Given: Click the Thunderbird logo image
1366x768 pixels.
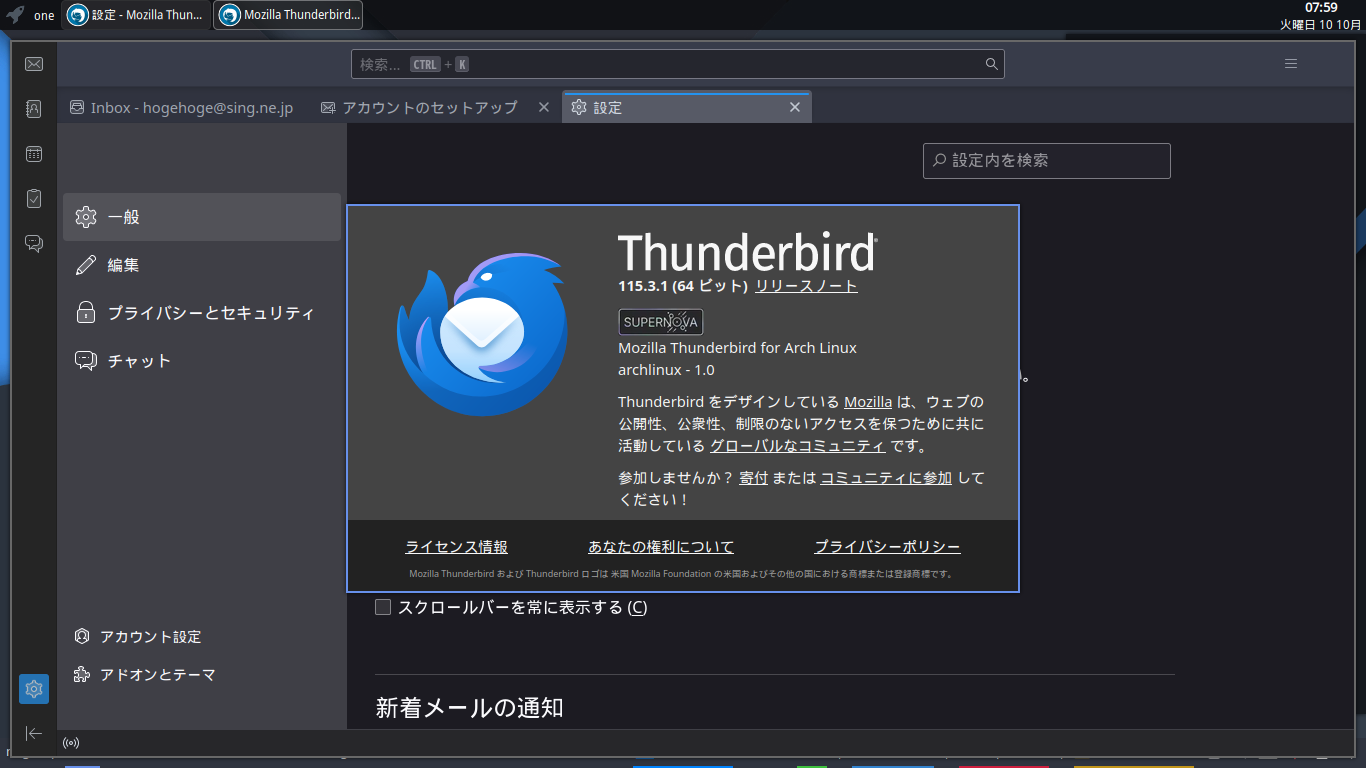Looking at the screenshot, I should point(483,335).
